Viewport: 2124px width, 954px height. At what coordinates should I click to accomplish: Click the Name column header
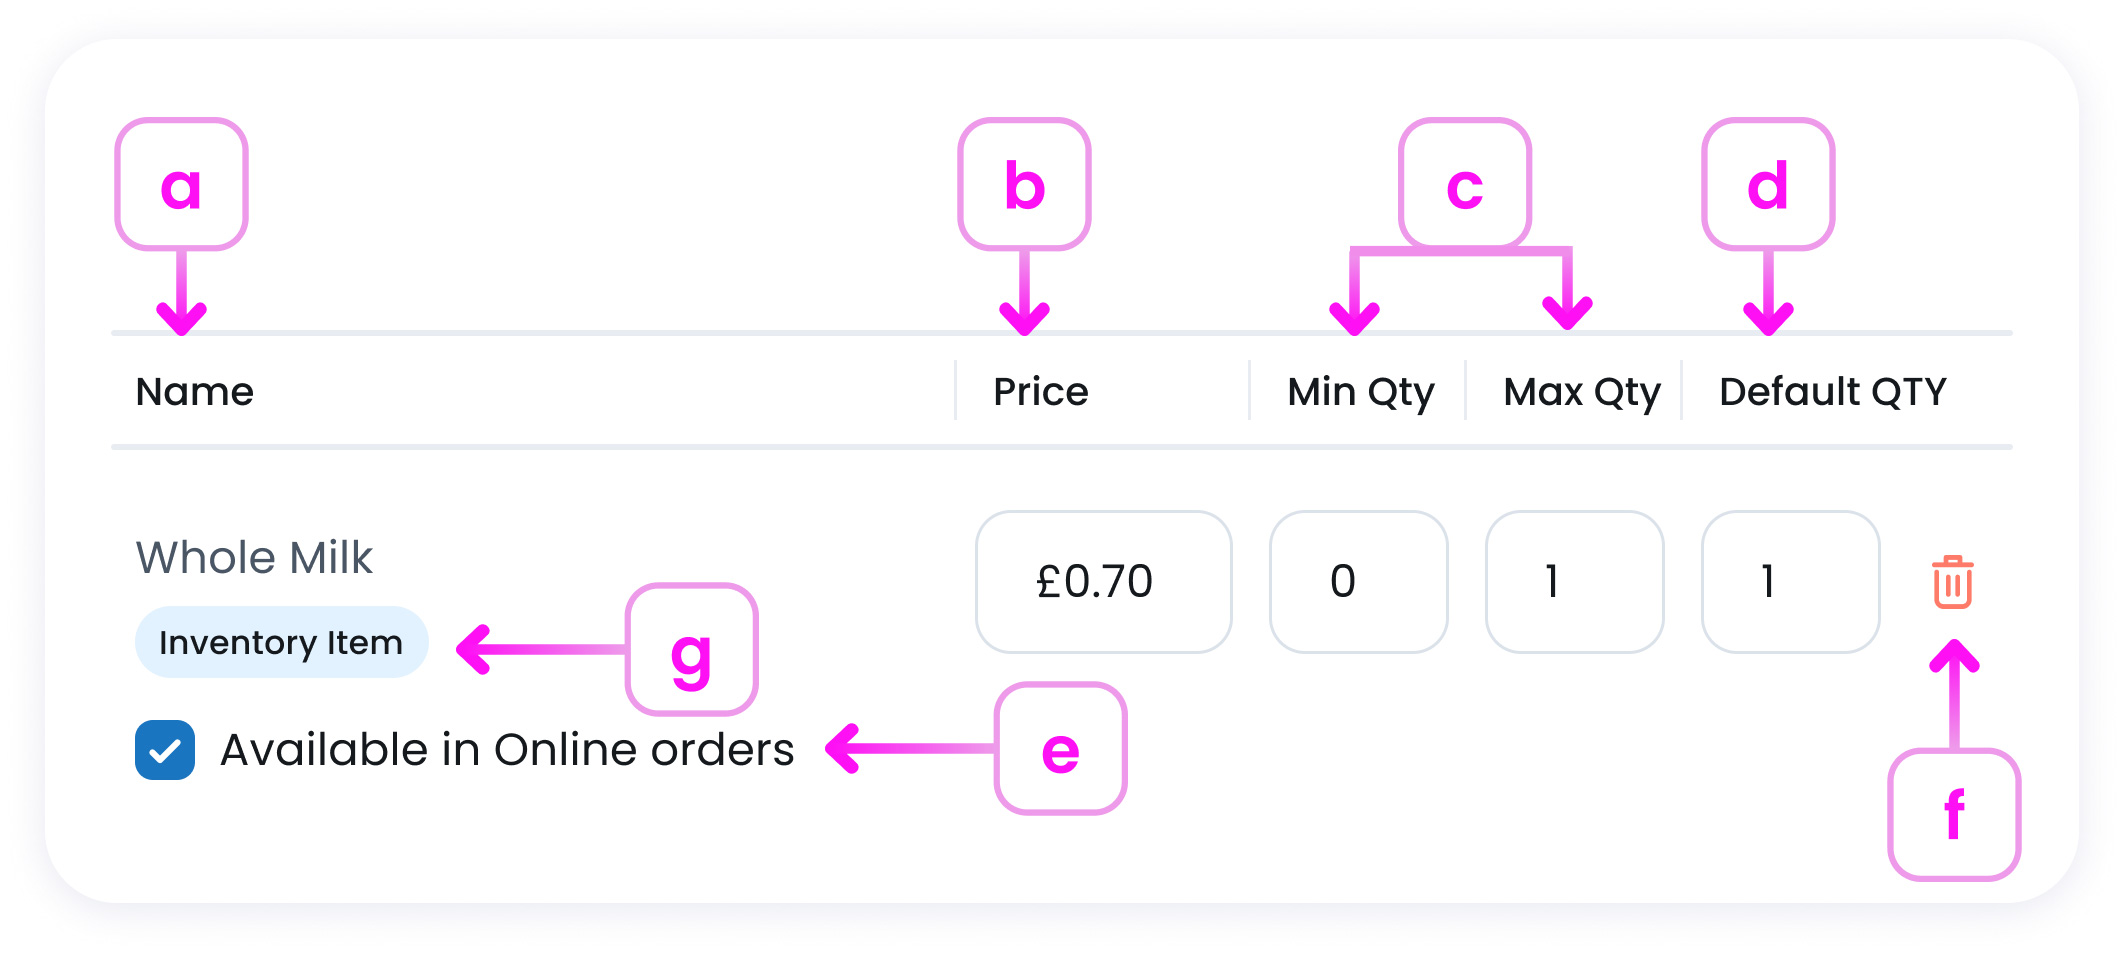tap(195, 392)
